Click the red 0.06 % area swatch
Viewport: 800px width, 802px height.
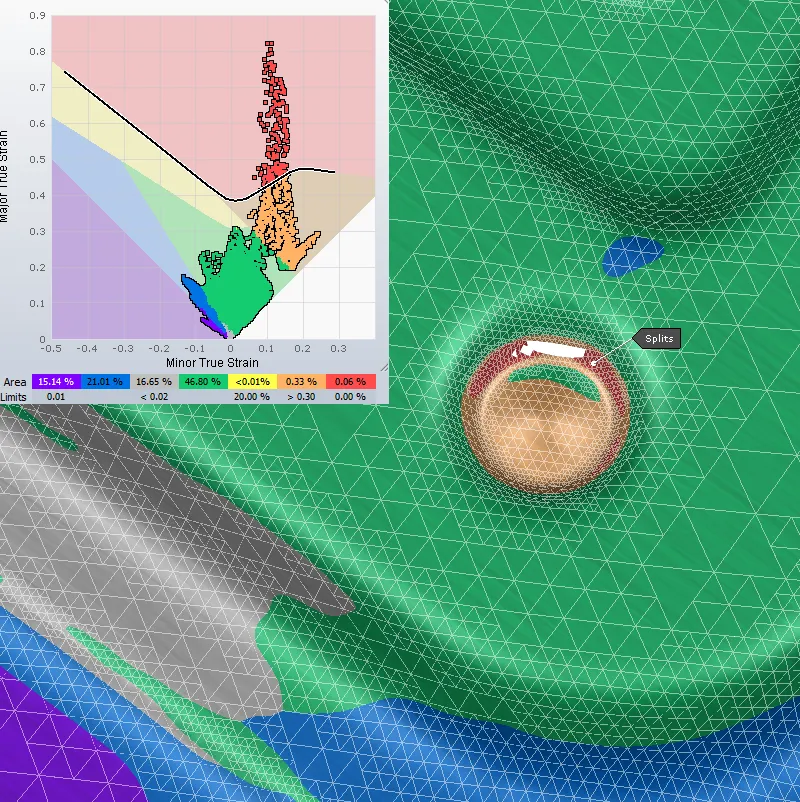(x=350, y=382)
